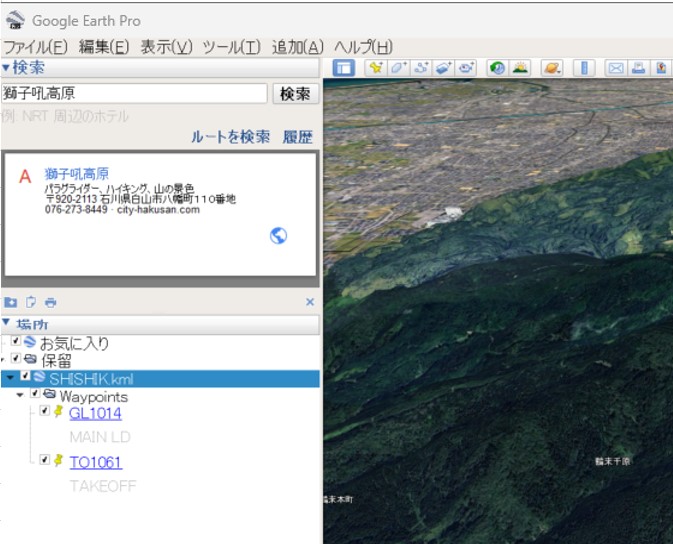The width and height of the screenshot is (673, 544).
Task: Select the Add Polygon tool
Action: coord(398,69)
